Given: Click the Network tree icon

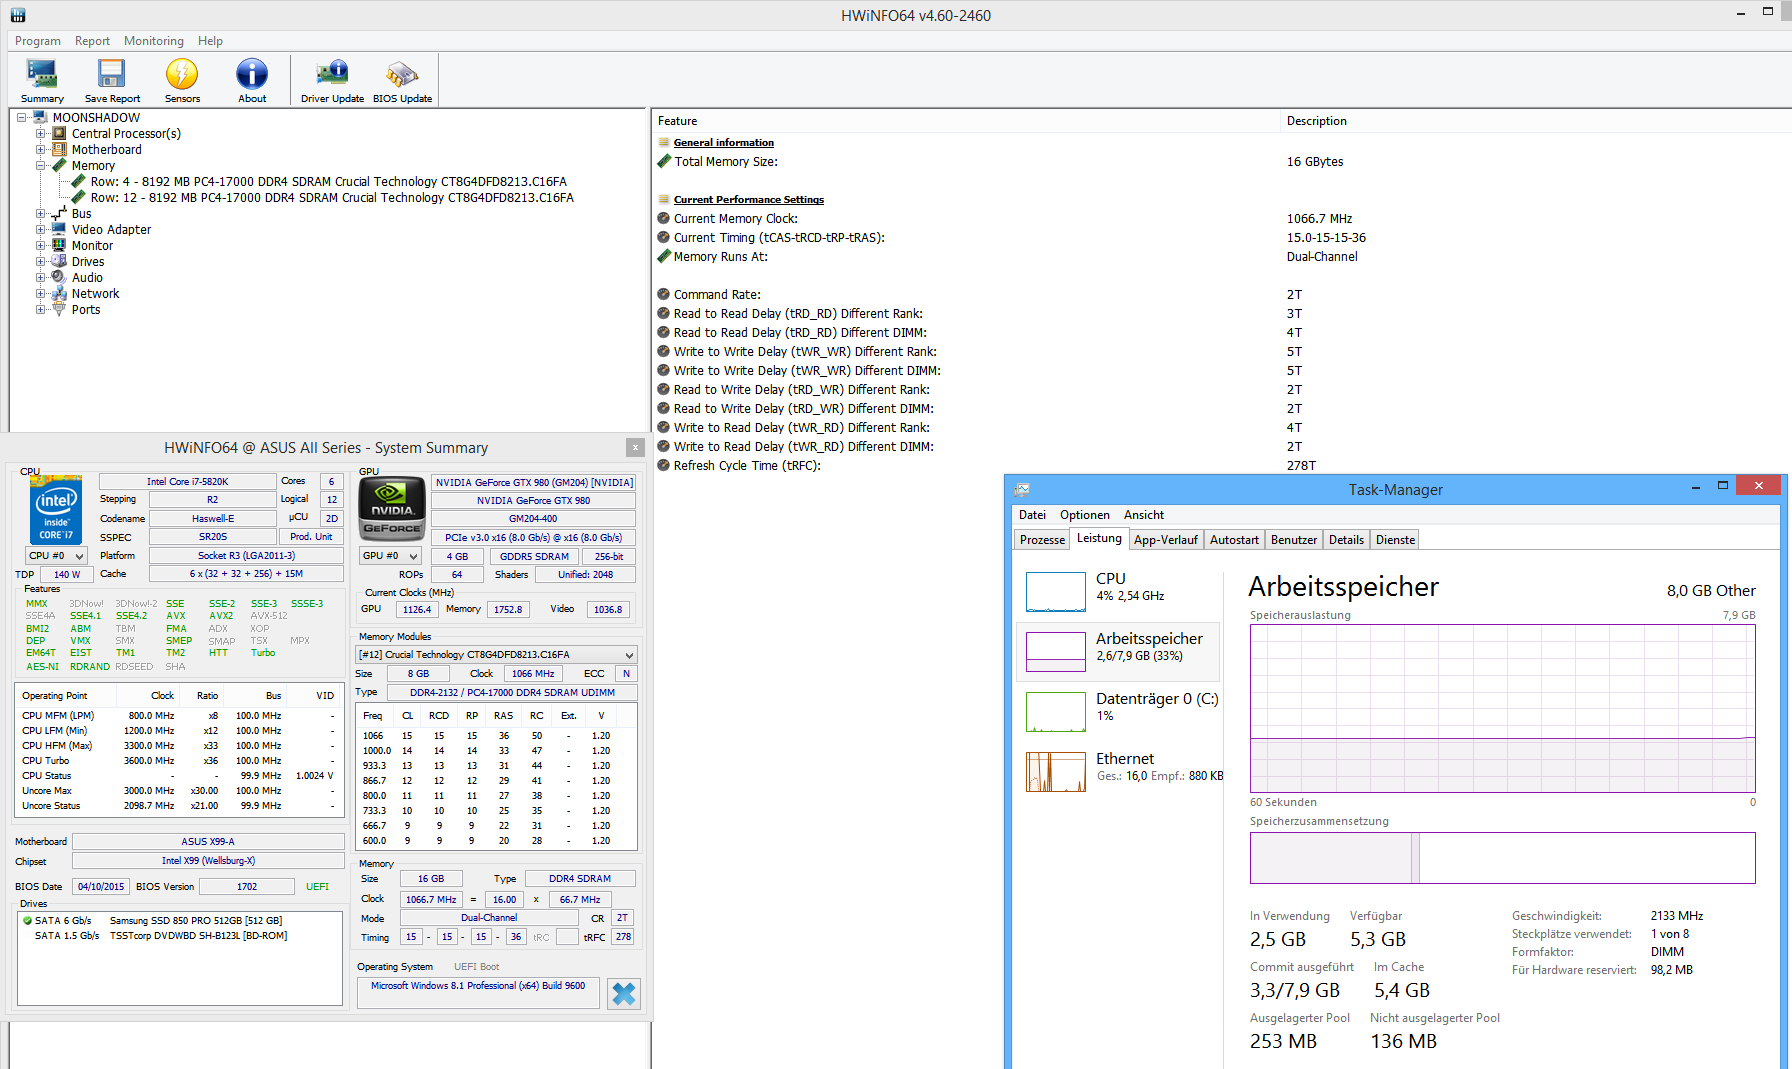Looking at the screenshot, I should point(59,294).
